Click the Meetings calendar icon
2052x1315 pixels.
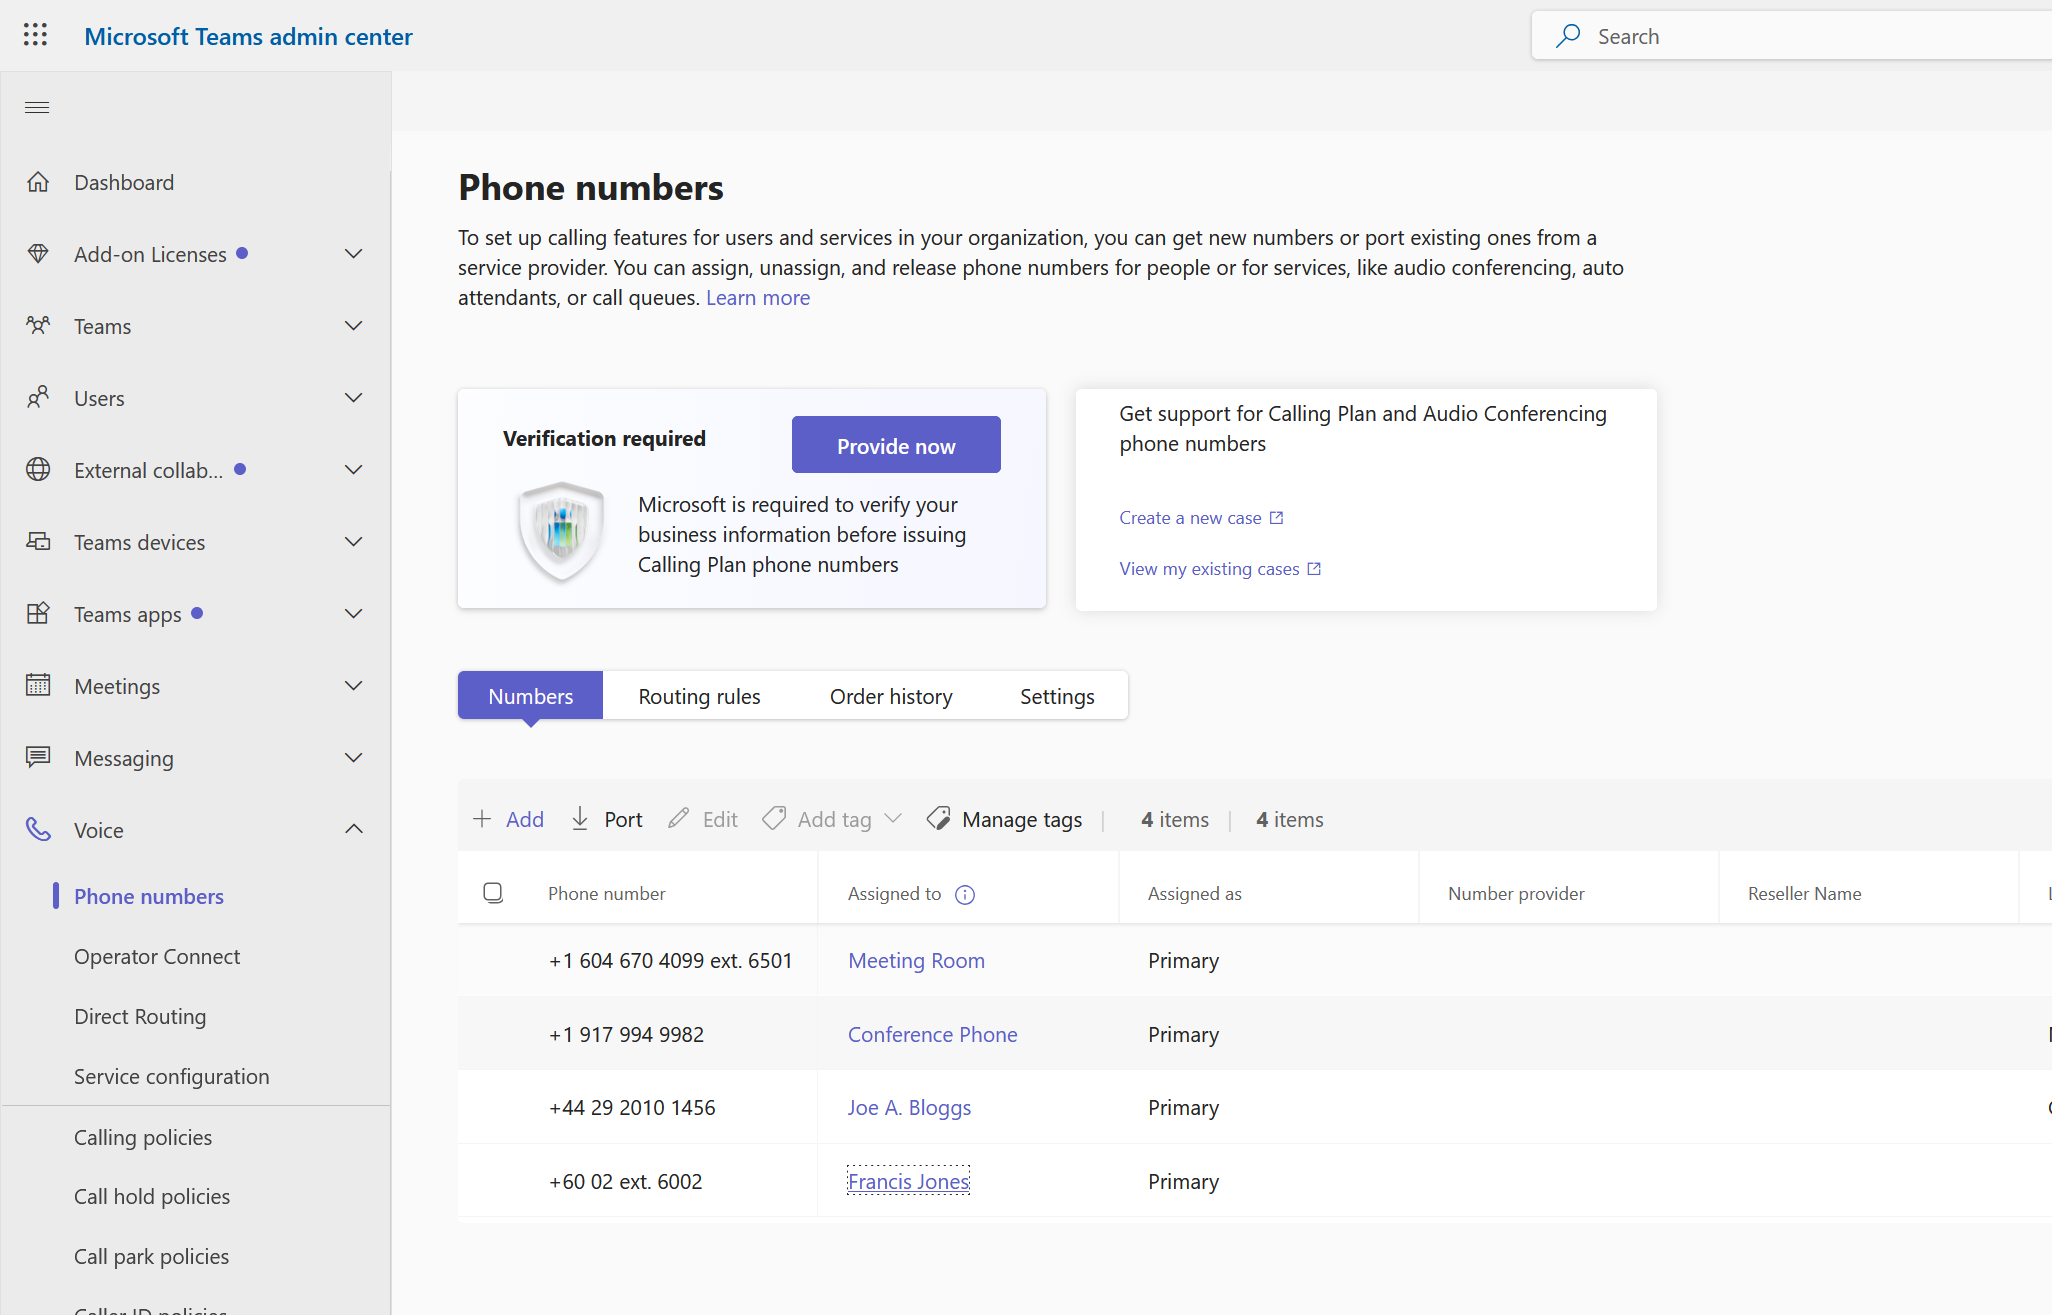tap(38, 686)
